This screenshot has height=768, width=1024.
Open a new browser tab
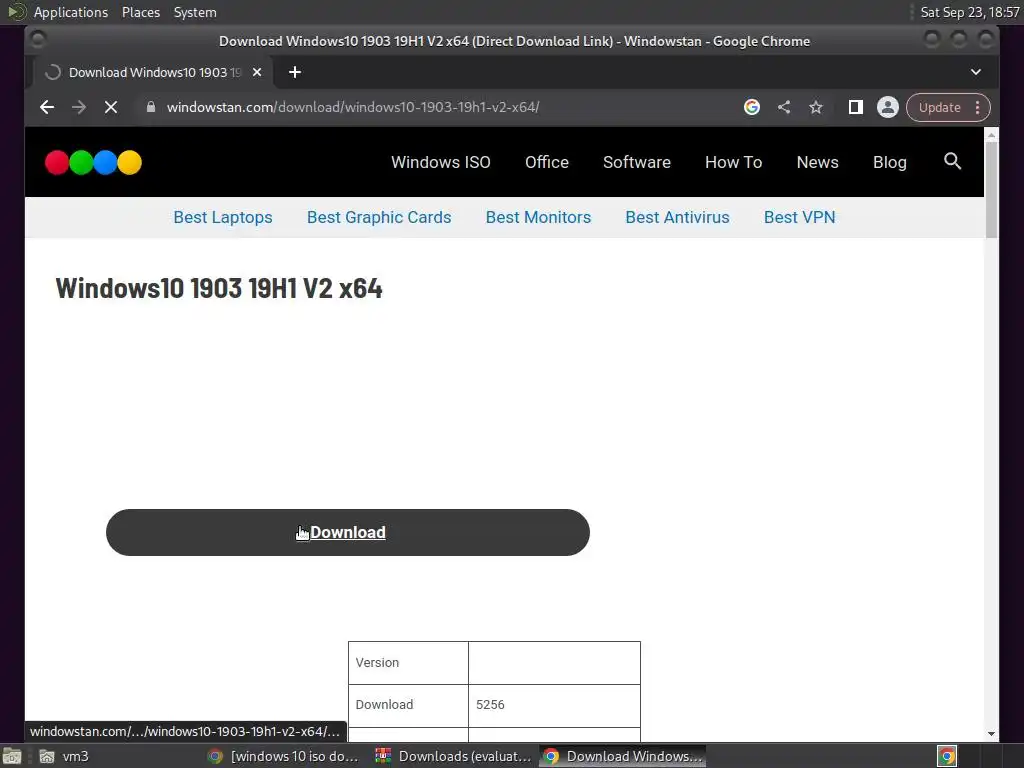click(x=295, y=72)
